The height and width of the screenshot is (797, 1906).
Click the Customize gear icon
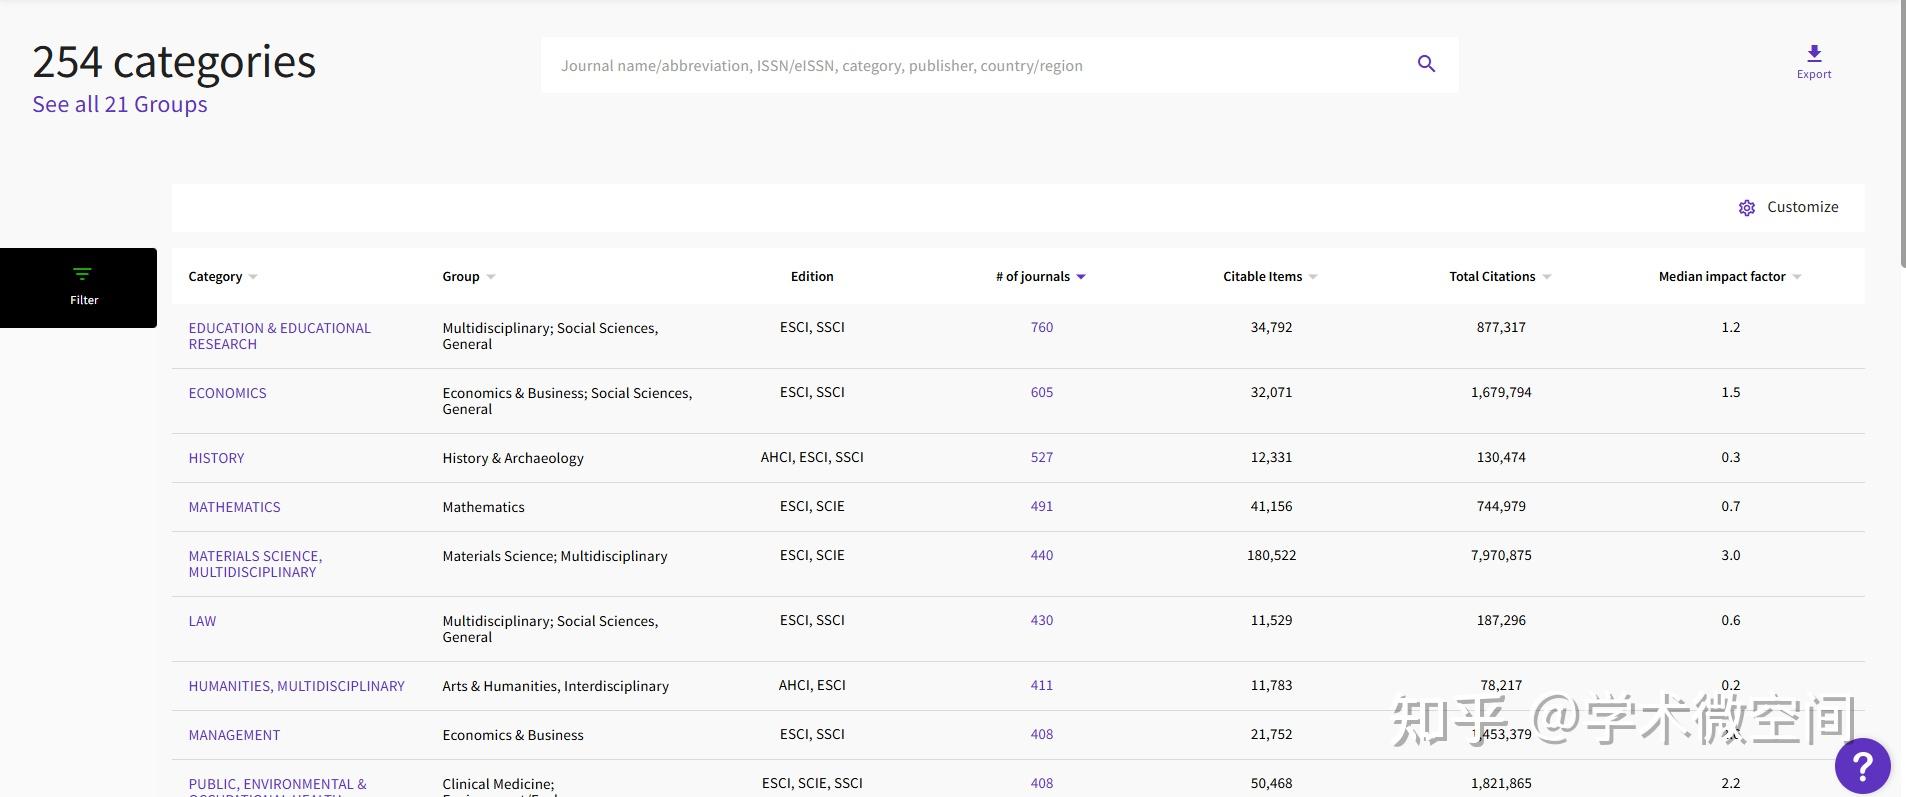pyautogui.click(x=1746, y=208)
